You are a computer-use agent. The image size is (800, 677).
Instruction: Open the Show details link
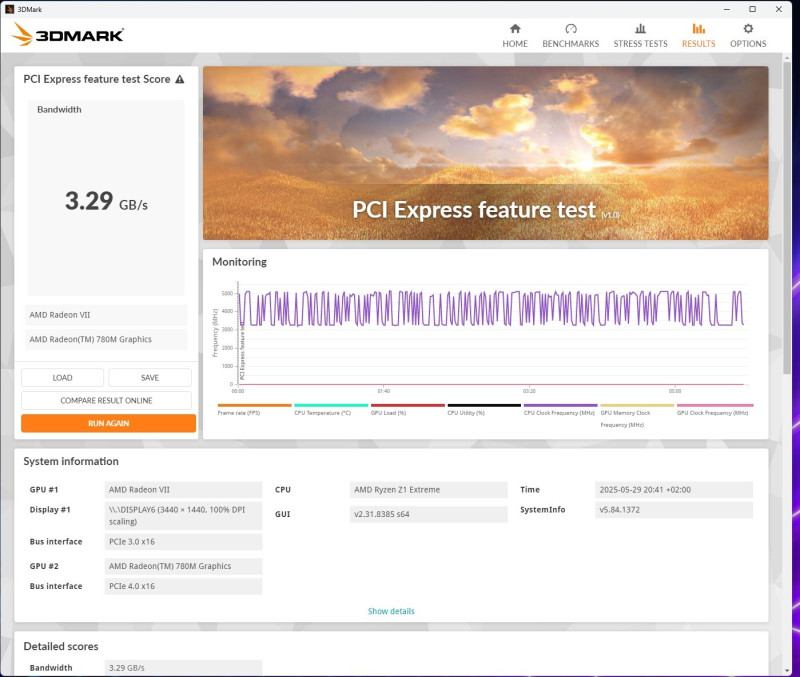[391, 611]
